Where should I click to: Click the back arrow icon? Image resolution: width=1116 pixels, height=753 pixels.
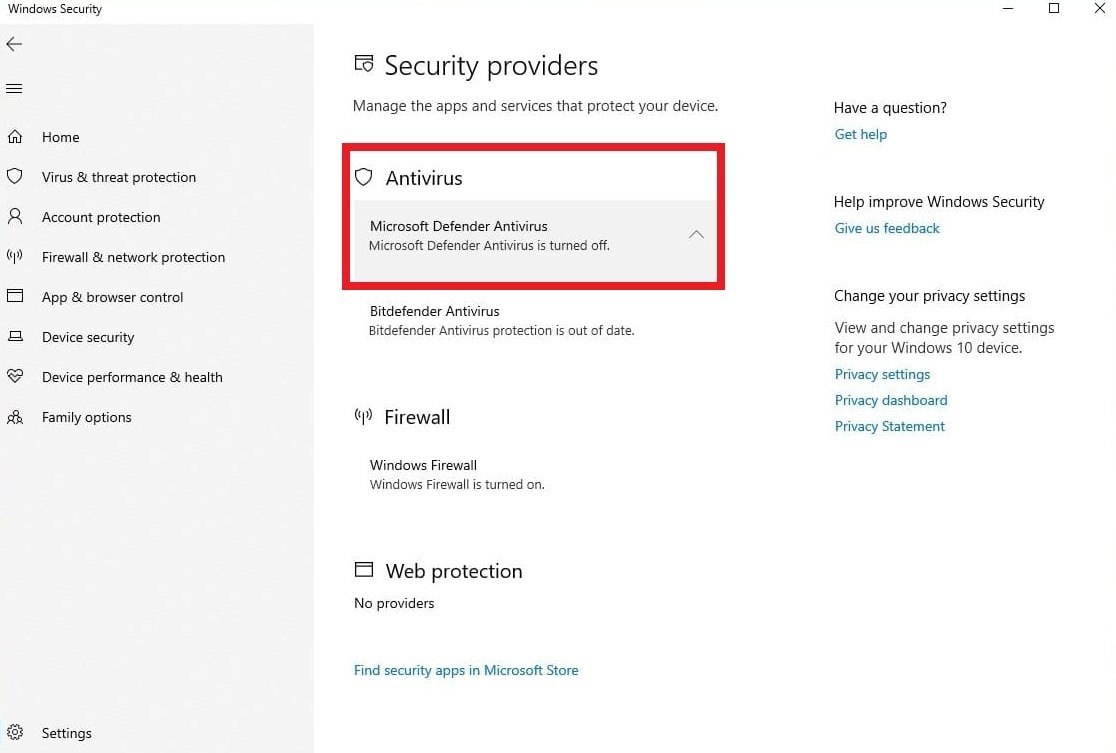14,44
